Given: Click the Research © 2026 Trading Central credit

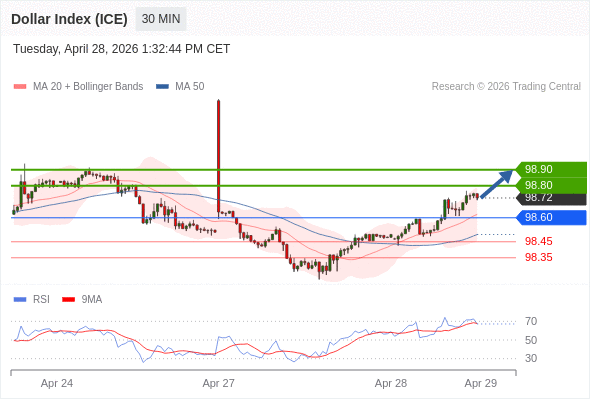Looking at the screenshot, I should click(506, 87).
